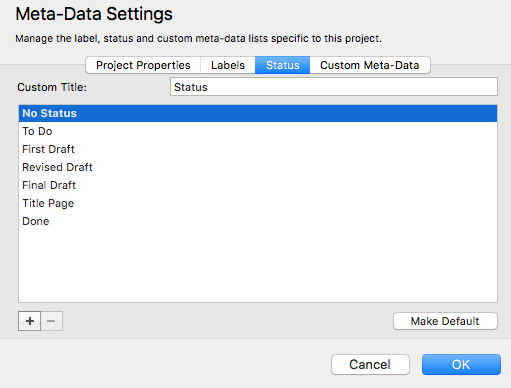Select the Title Page status item

(258, 203)
